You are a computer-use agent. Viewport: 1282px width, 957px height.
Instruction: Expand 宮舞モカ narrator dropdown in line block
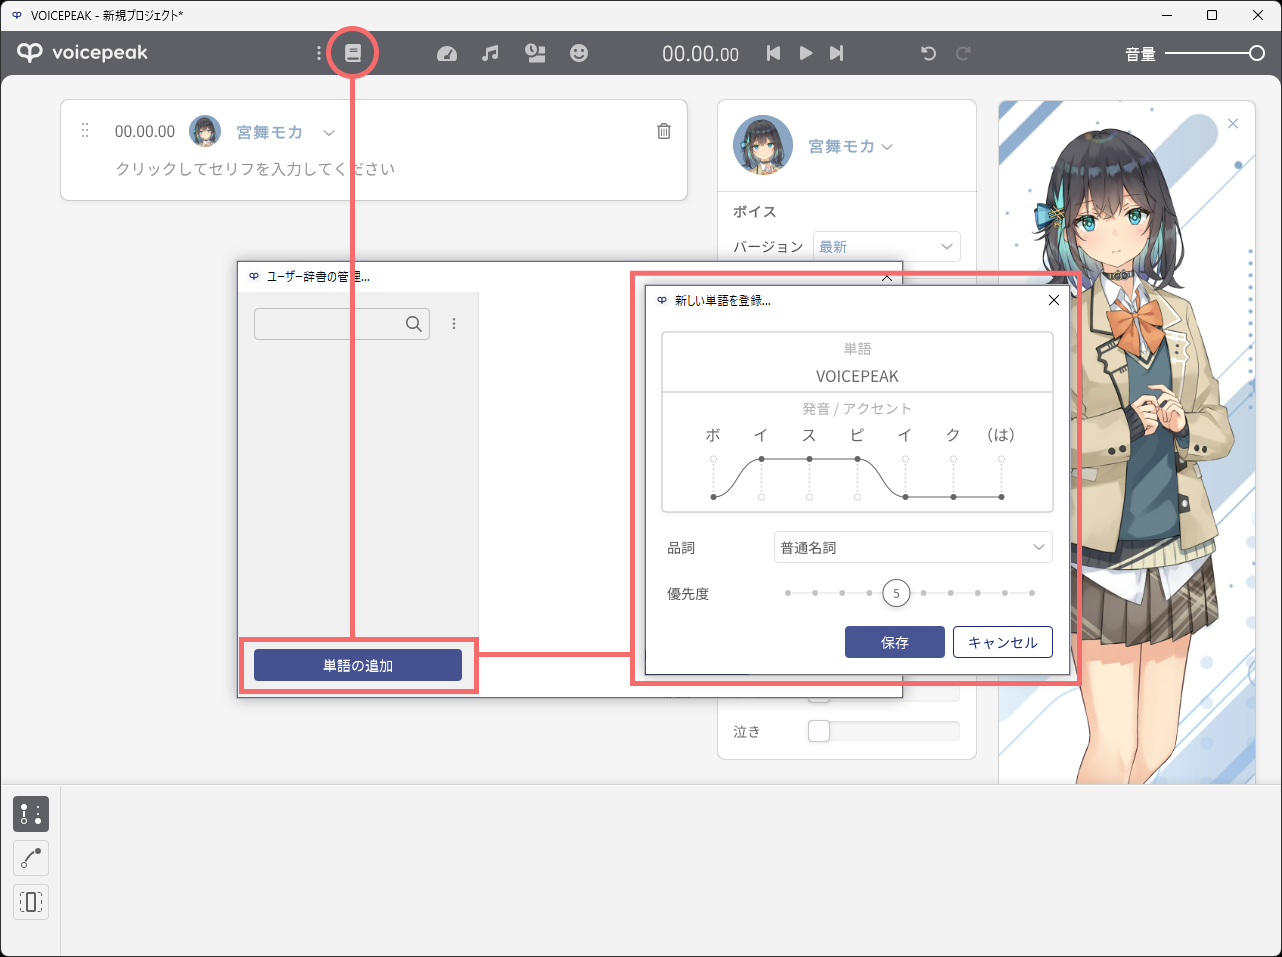(x=329, y=132)
